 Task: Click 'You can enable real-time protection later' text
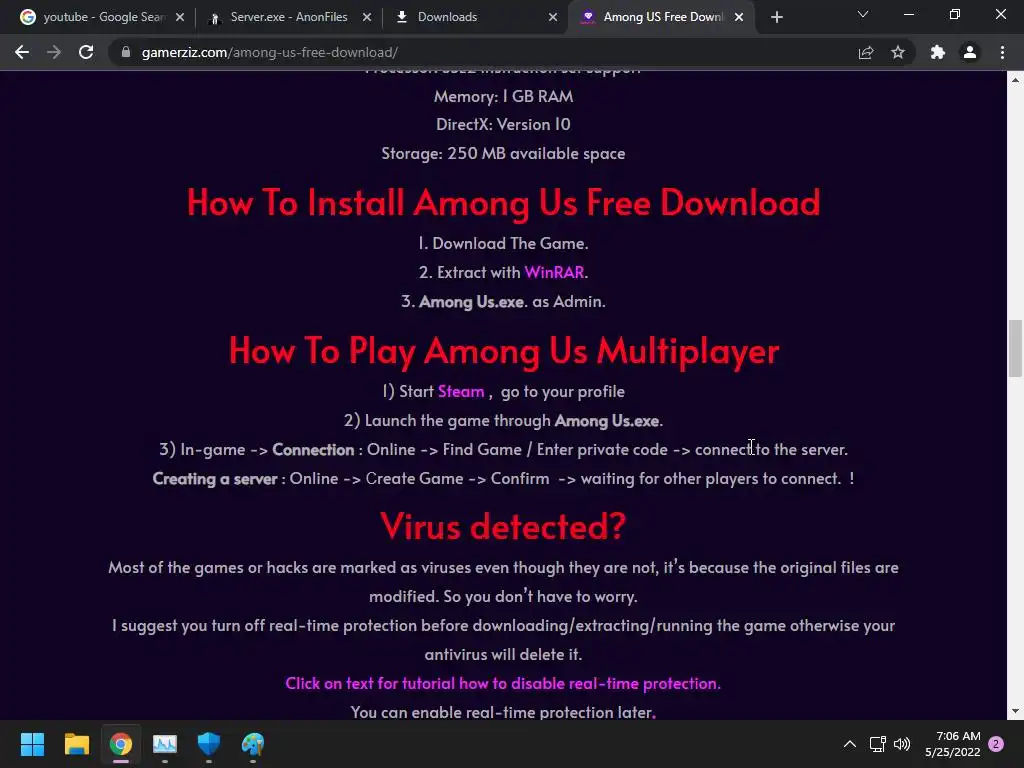pyautogui.click(x=503, y=712)
